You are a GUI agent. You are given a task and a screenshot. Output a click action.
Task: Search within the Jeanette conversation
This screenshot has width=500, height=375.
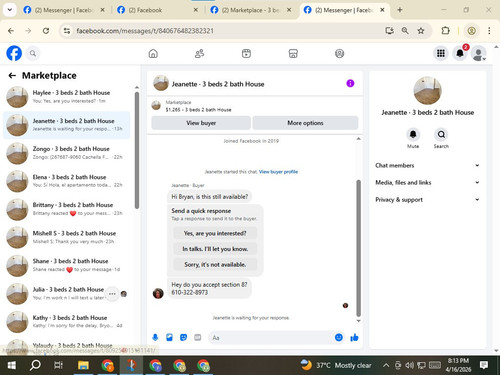(x=441, y=134)
